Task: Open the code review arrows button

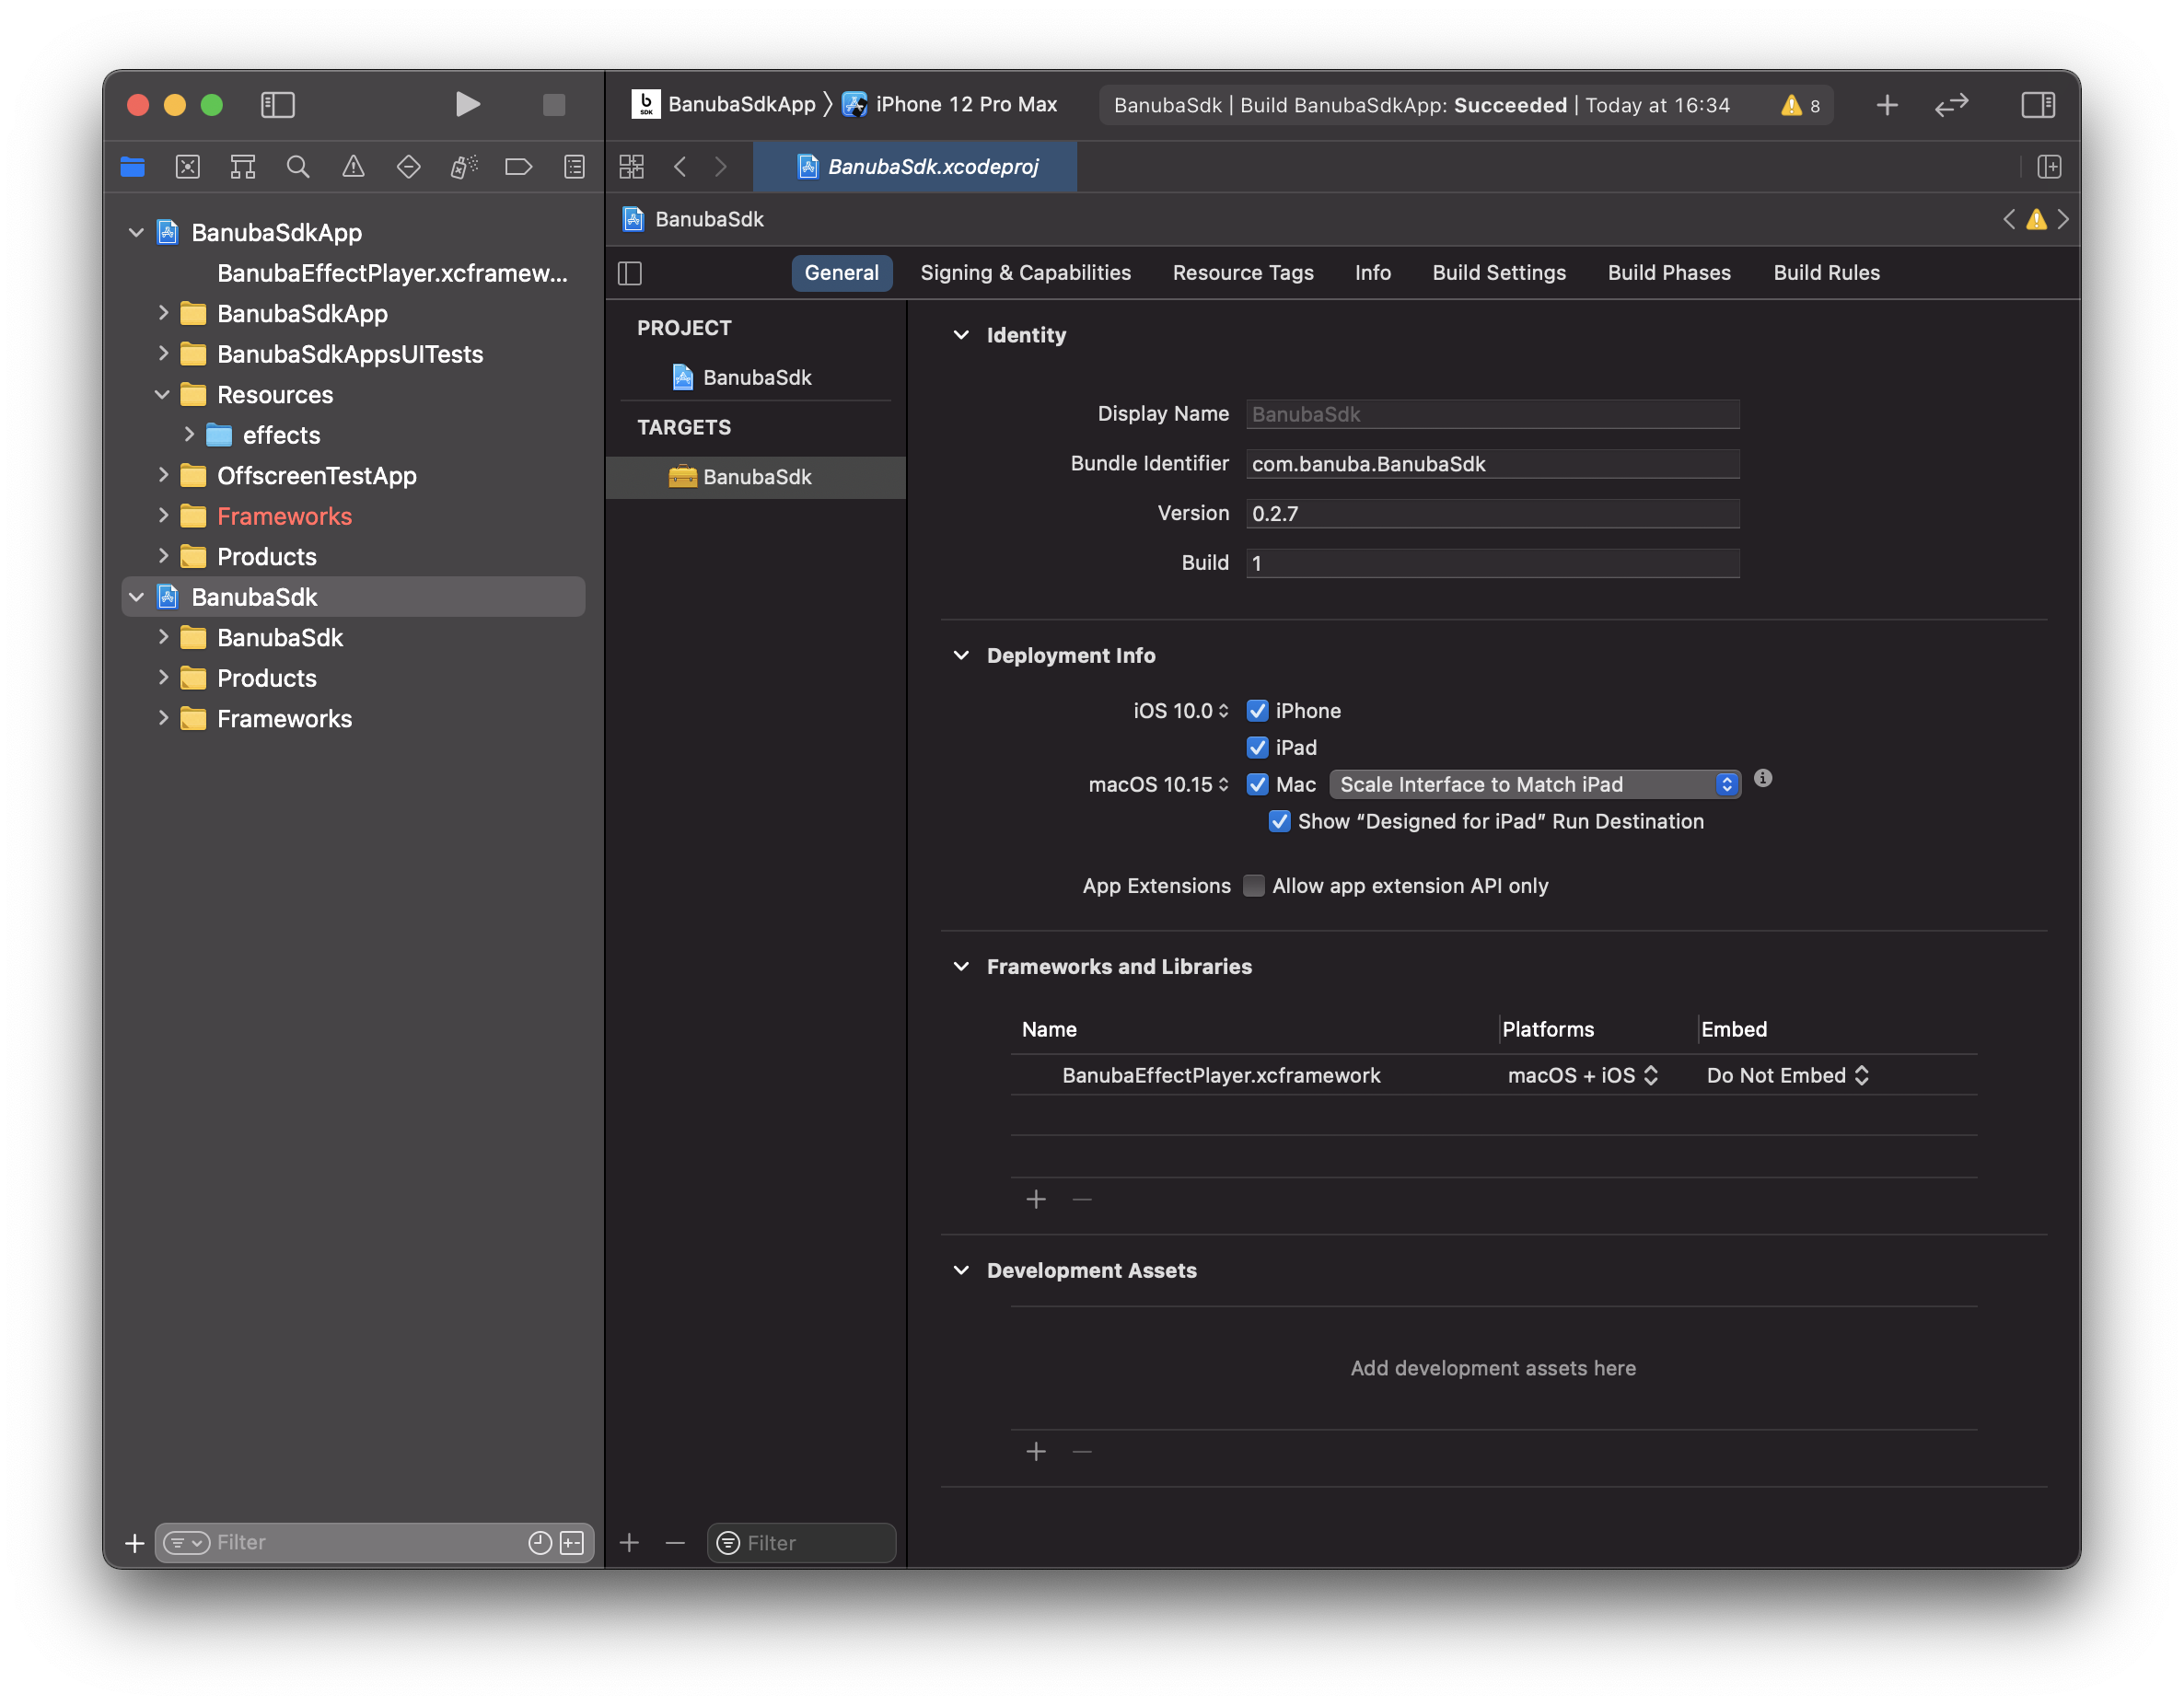Action: tap(1951, 105)
